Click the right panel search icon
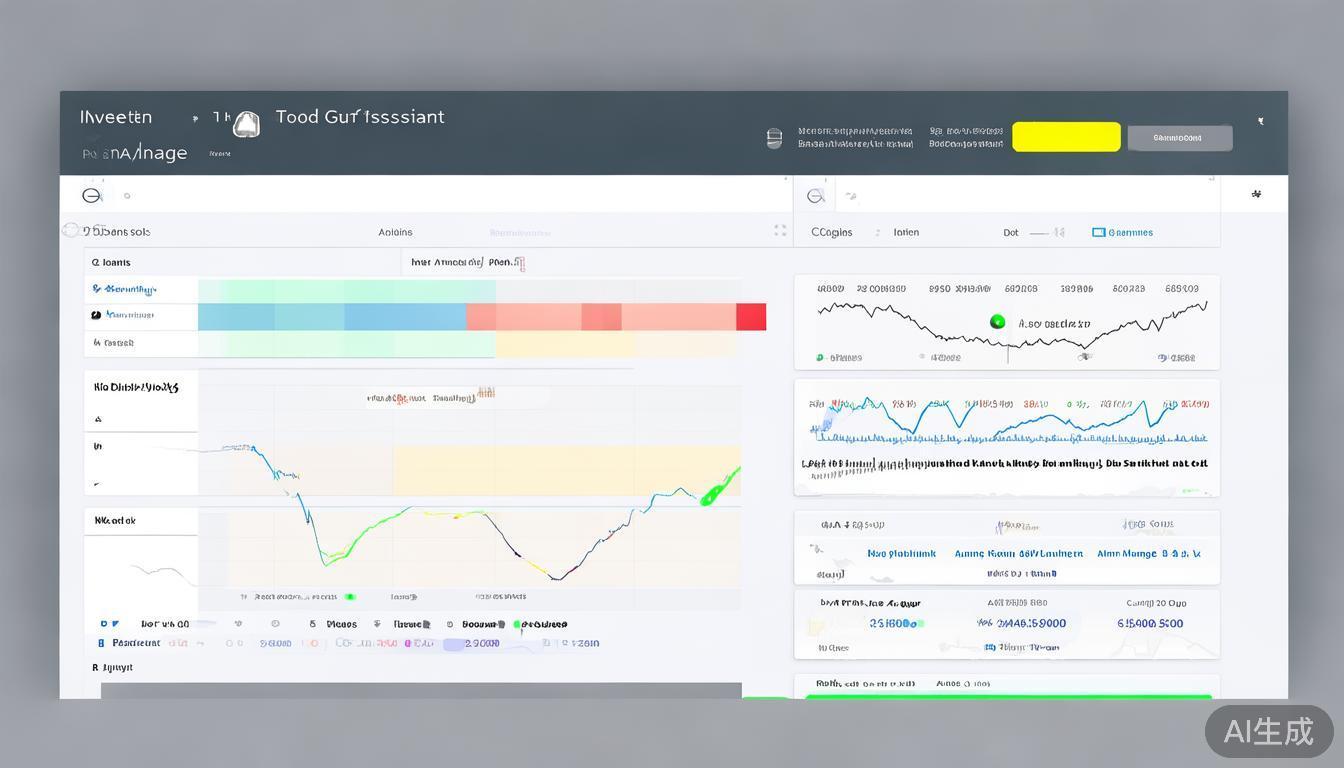Image resolution: width=1344 pixels, height=768 pixels. point(816,196)
